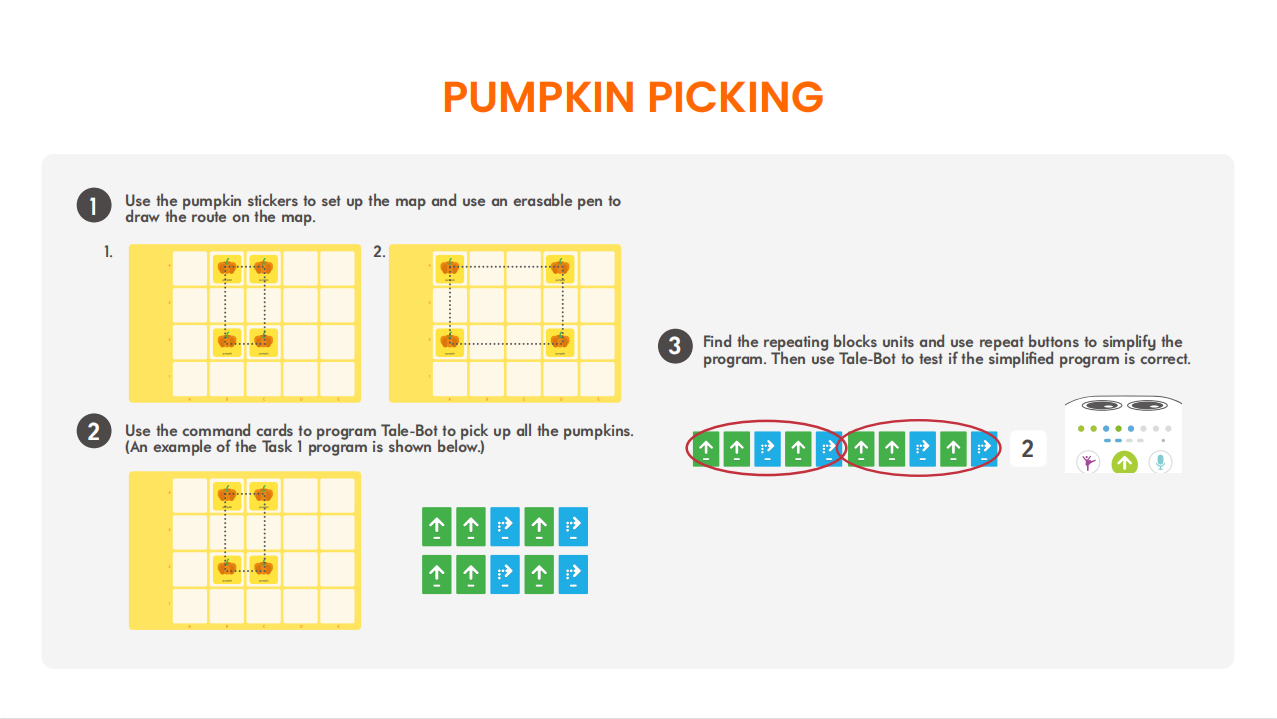This screenshot has height=719, width=1277.
Task: Select the first green forward card in the circled sequence
Action: [x=706, y=449]
